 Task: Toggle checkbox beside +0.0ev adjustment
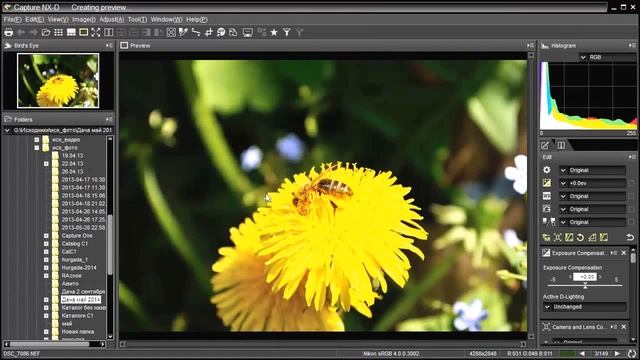[x=631, y=183]
